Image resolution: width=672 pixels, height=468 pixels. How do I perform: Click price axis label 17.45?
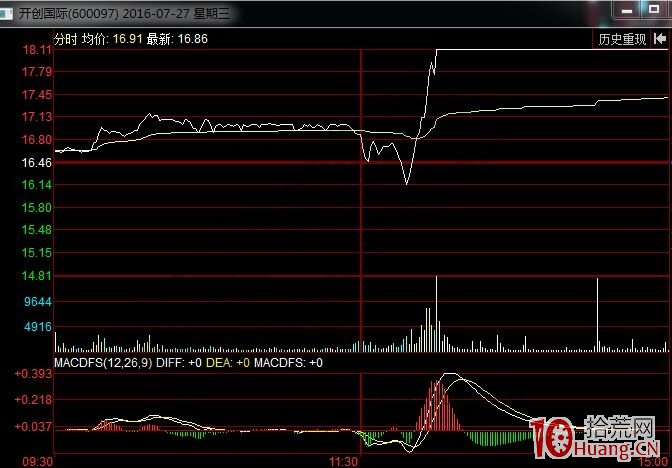pyautogui.click(x=37, y=95)
